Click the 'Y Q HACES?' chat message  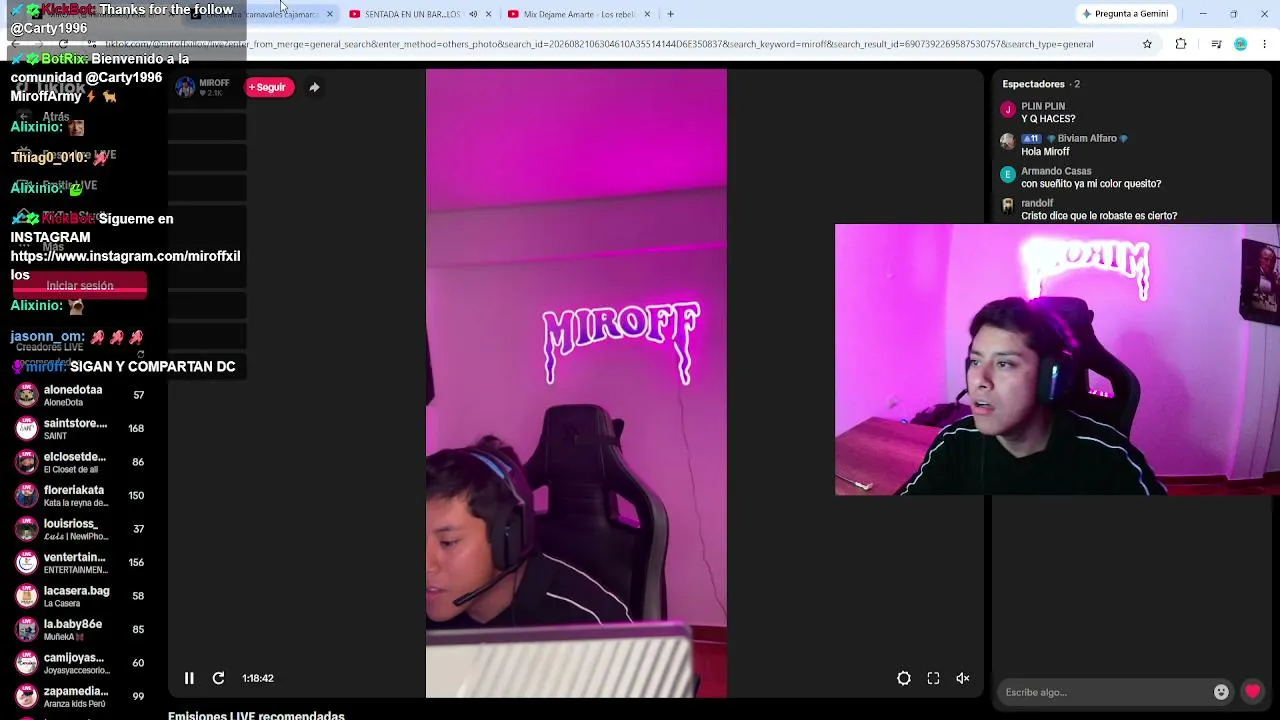(x=1048, y=119)
